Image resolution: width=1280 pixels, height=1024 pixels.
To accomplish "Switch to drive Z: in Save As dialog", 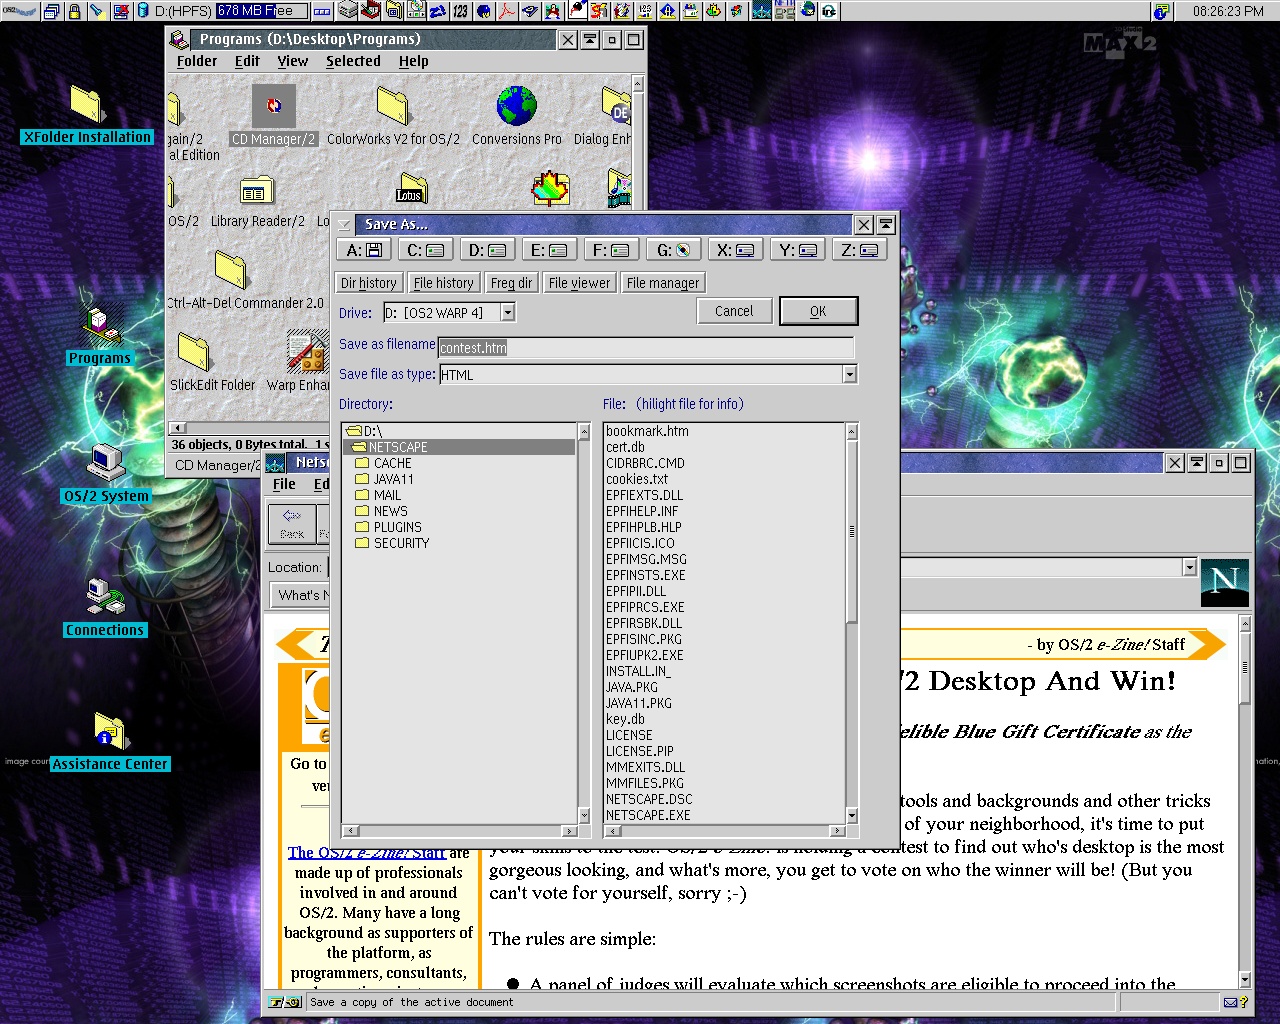I will 859,250.
